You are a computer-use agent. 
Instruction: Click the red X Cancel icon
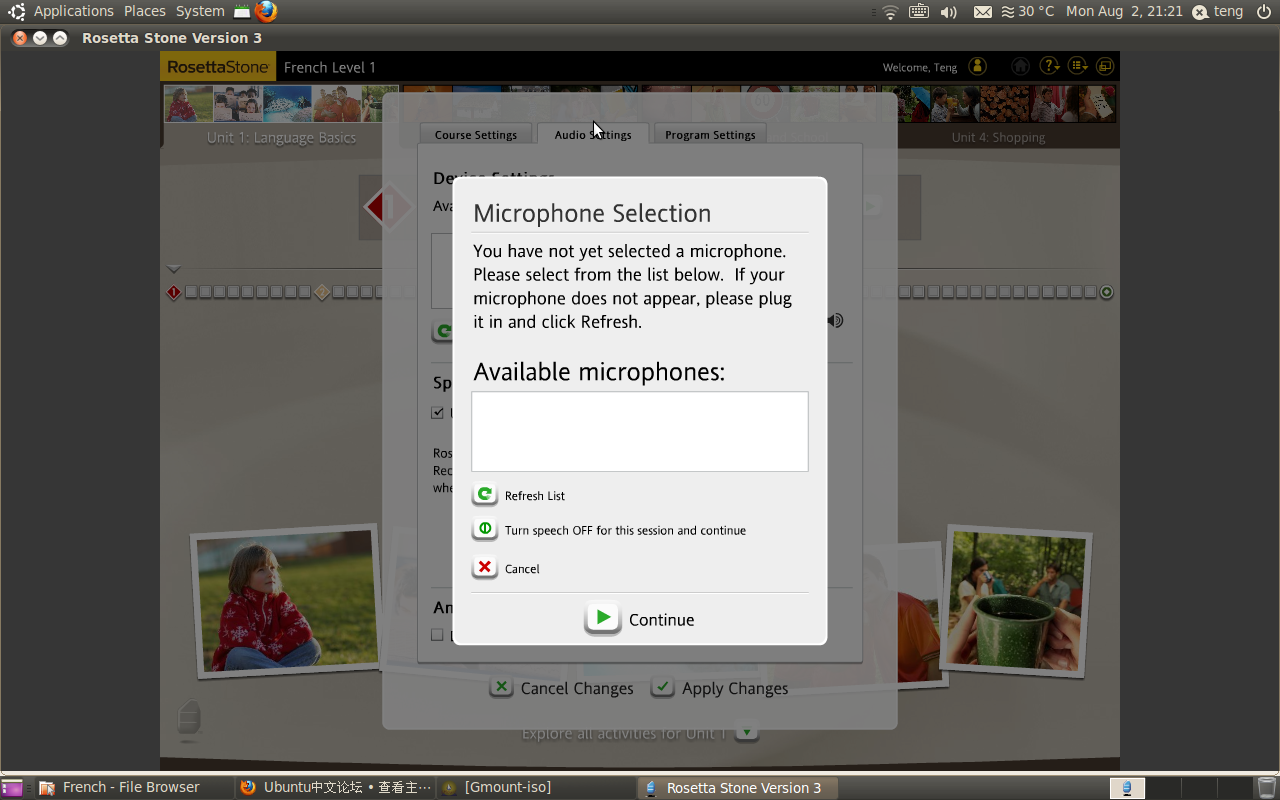click(x=485, y=568)
